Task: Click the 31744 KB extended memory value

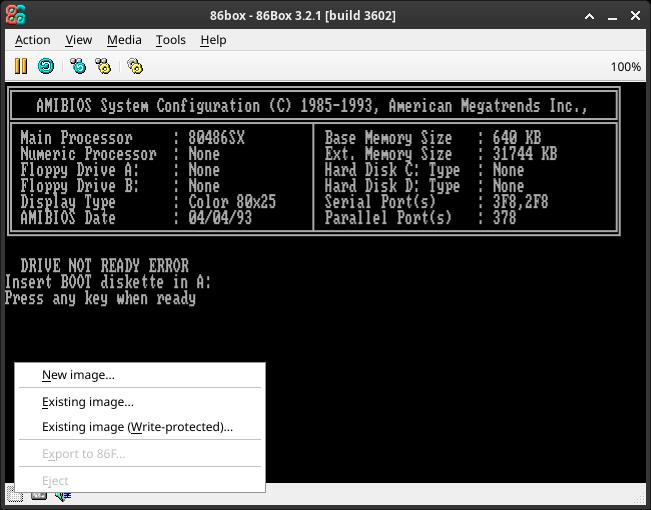Action: click(525, 154)
